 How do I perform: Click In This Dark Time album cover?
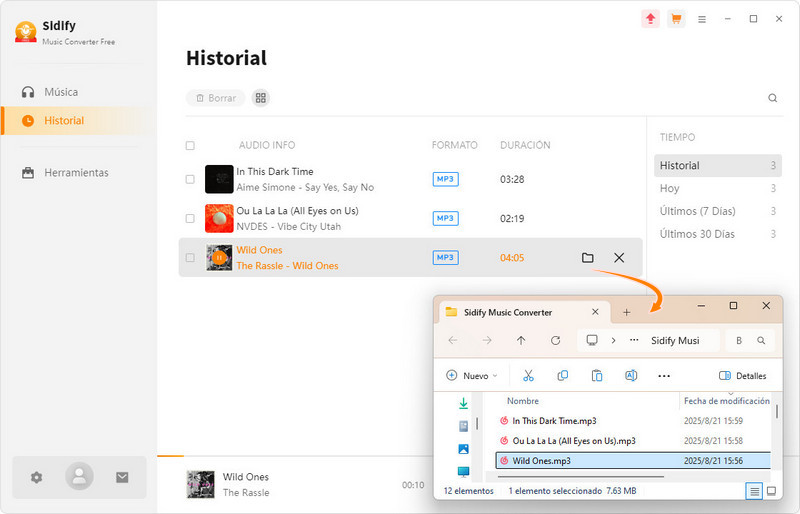pyautogui.click(x=219, y=179)
